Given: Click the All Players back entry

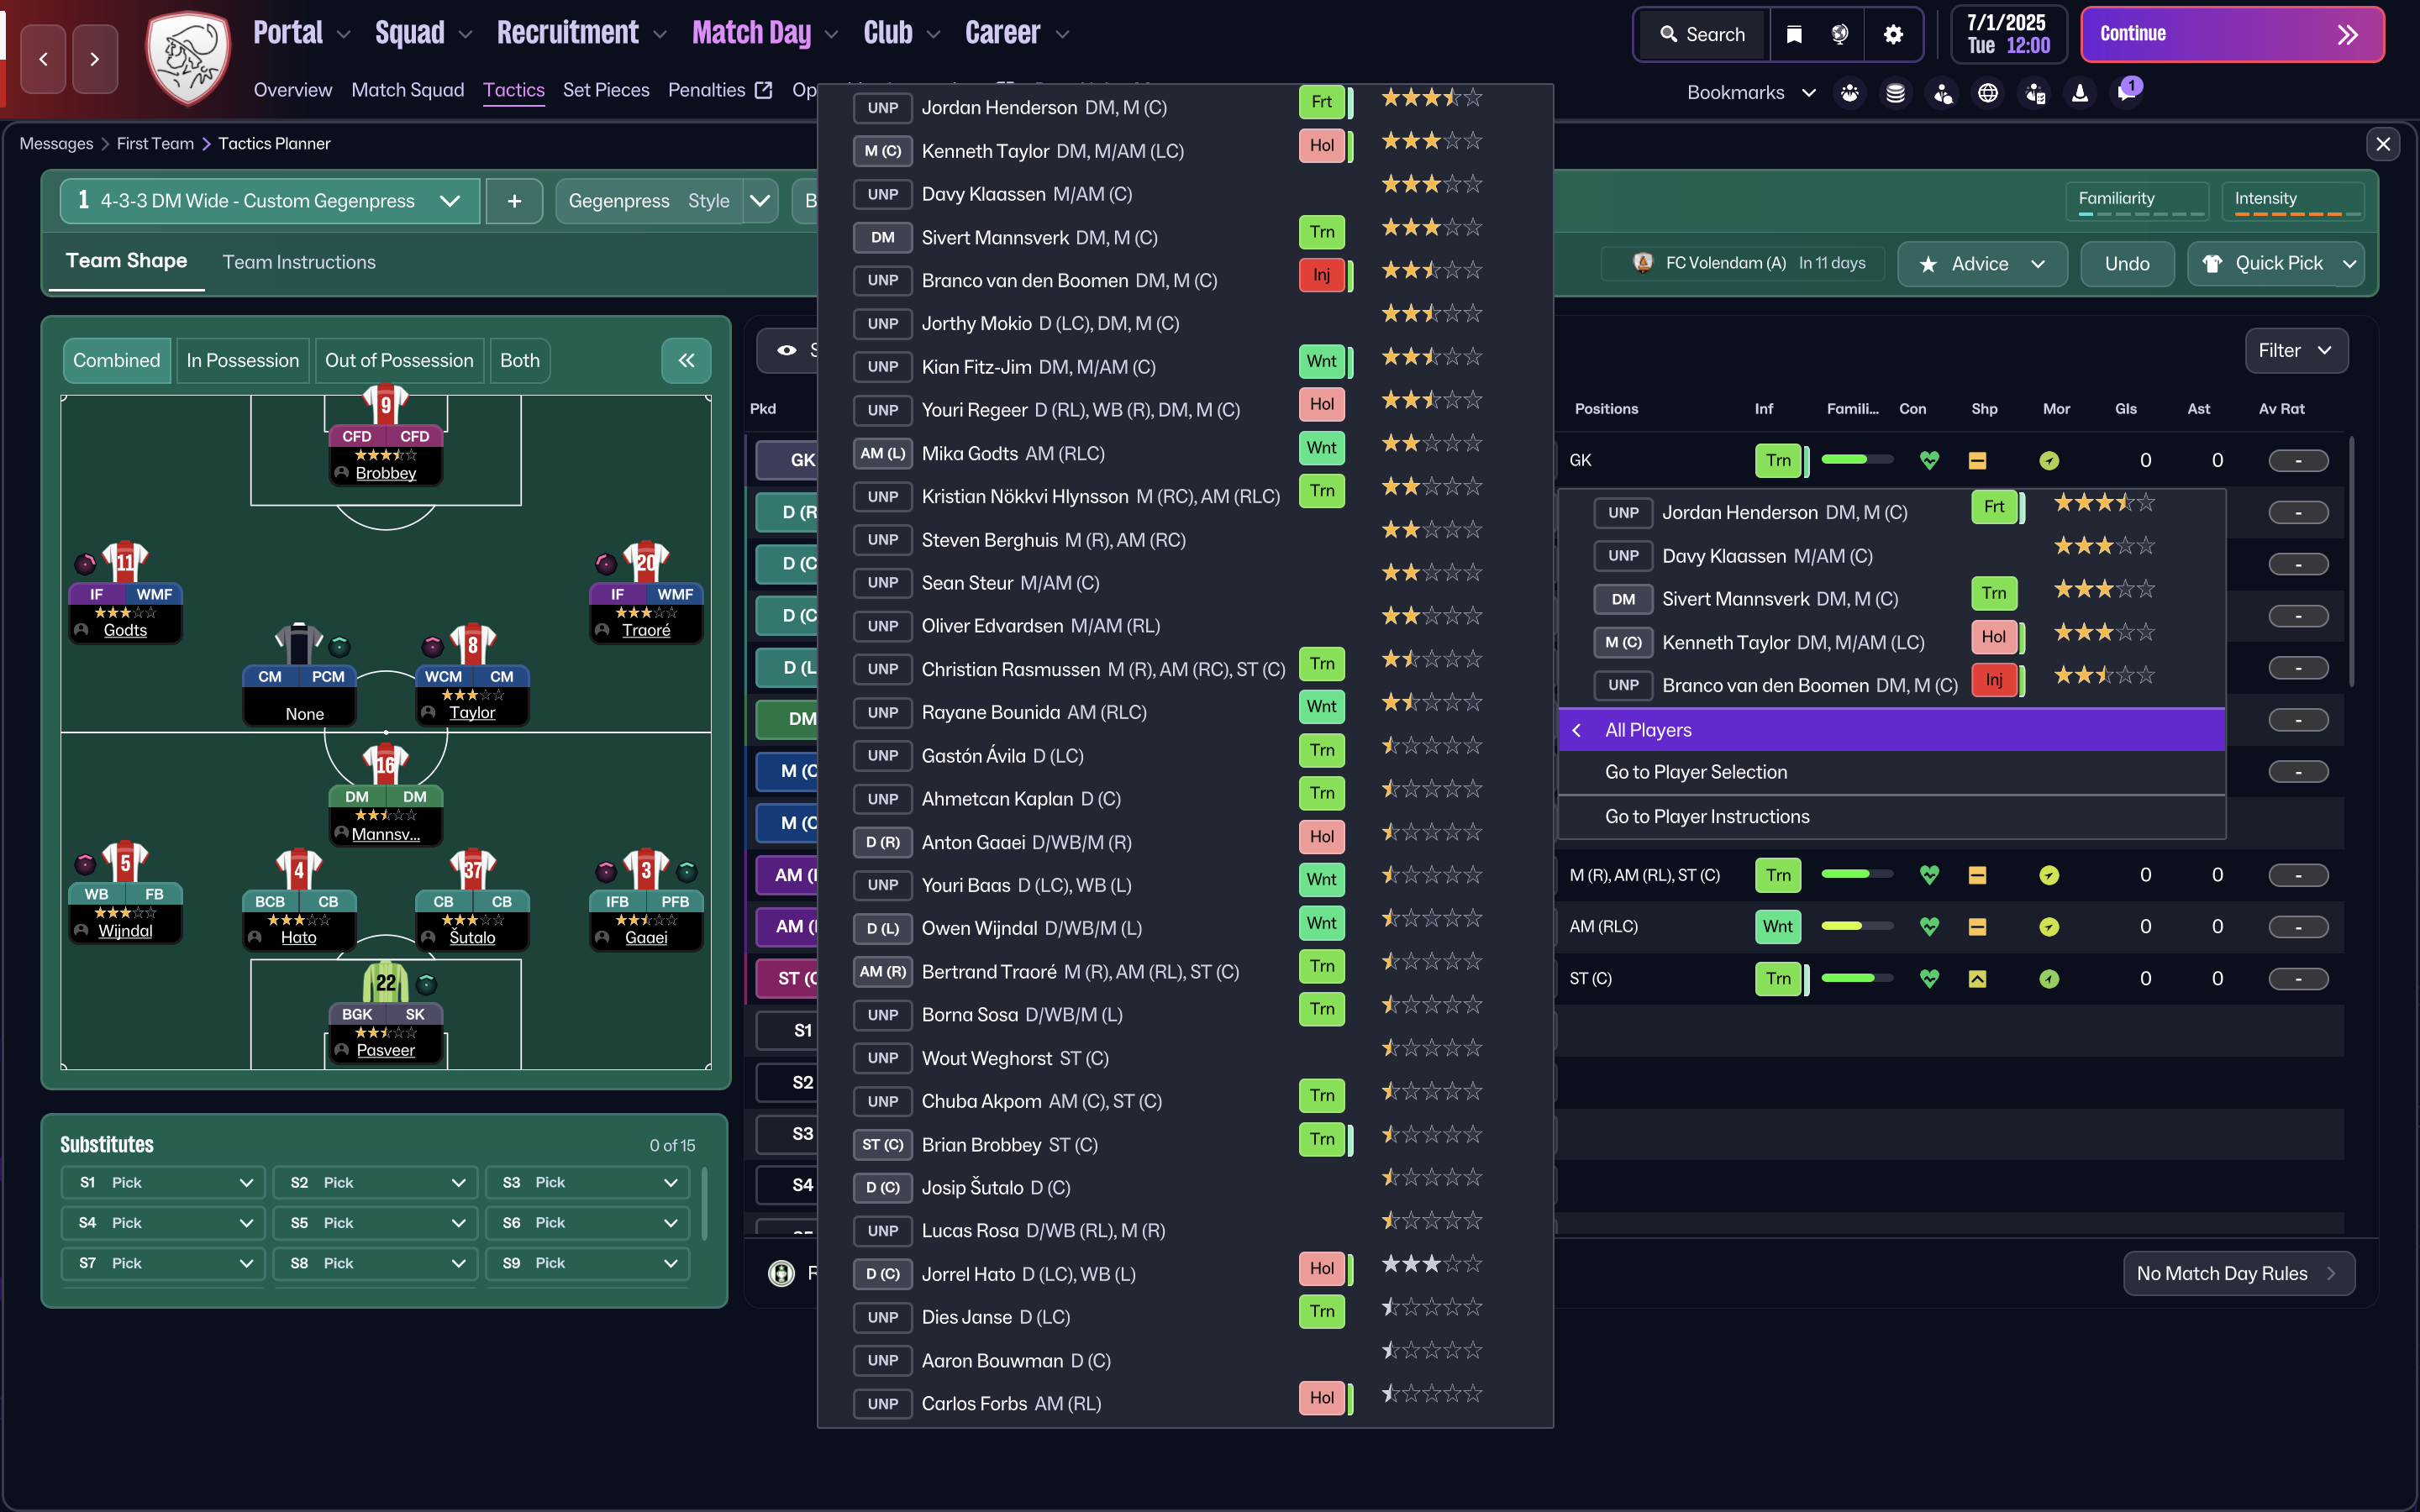Looking at the screenshot, I should (1891, 730).
